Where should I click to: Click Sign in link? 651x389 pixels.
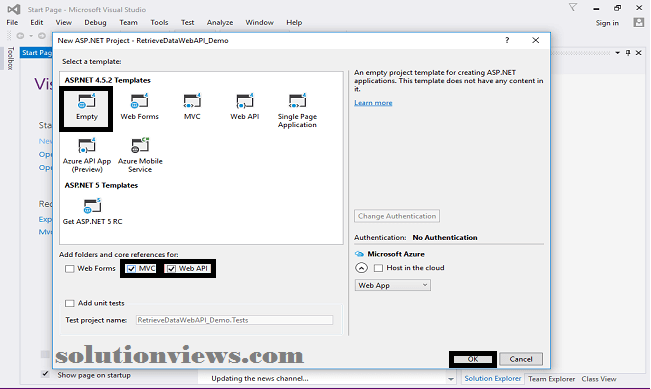click(607, 23)
